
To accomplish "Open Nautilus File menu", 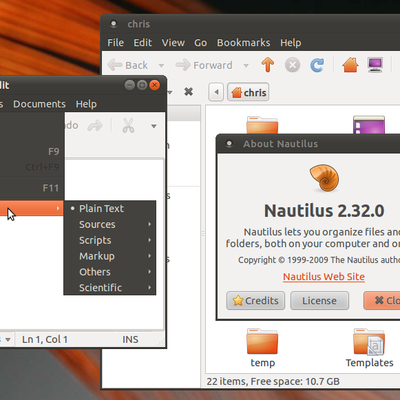I will [115, 43].
